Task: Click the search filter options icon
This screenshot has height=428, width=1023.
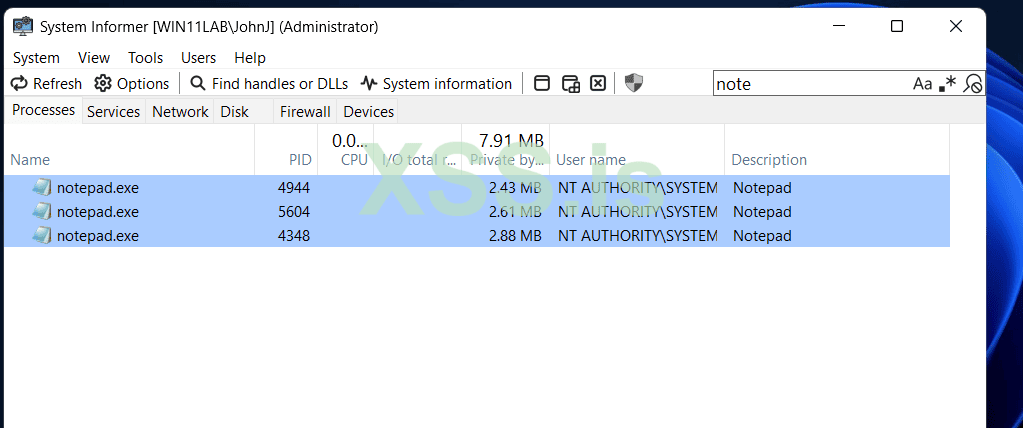Action: pyautogui.click(x=973, y=84)
